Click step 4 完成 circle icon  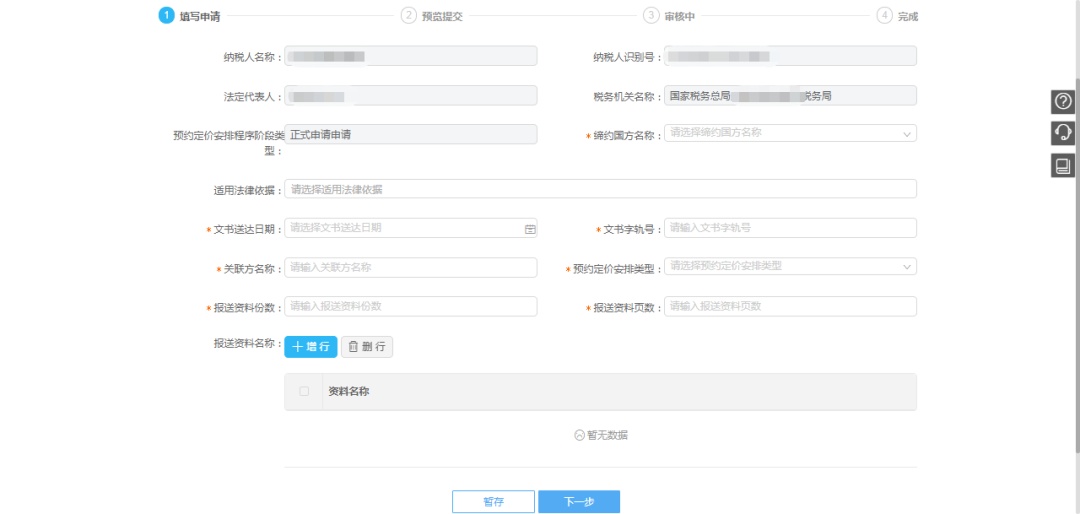[x=884, y=15]
